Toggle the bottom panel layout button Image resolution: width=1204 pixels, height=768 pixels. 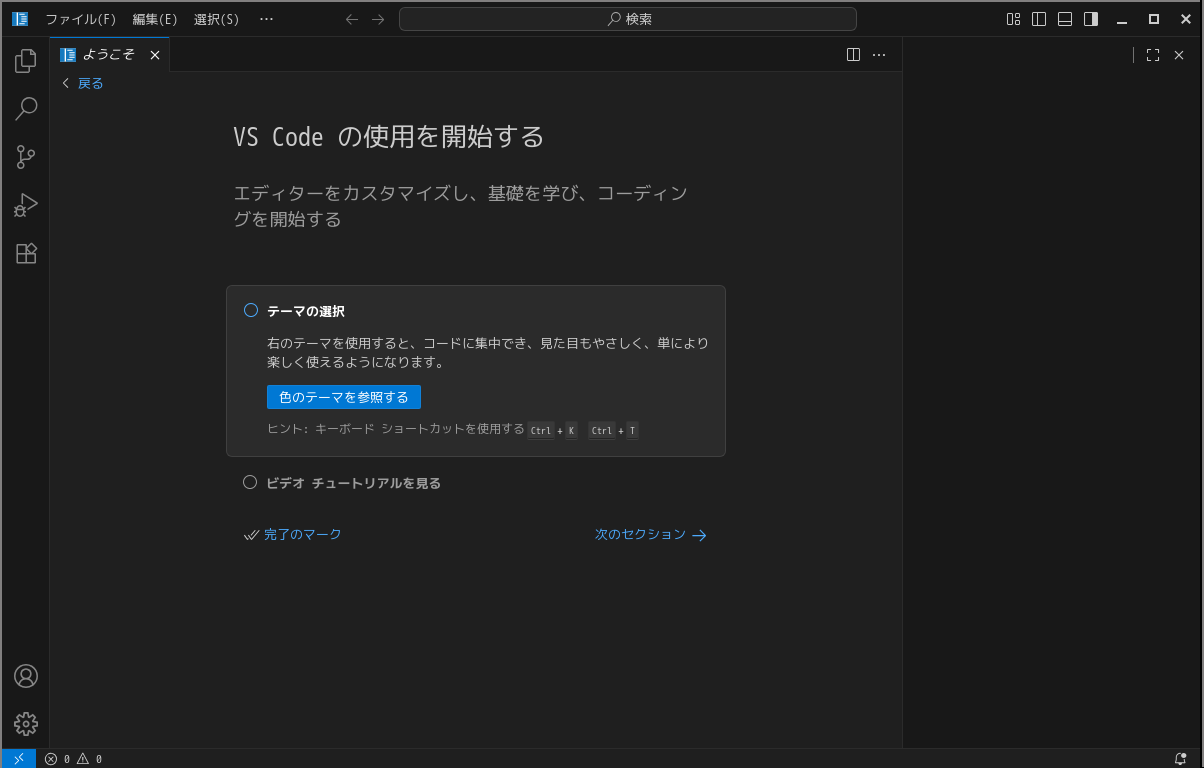[x=1065, y=19]
